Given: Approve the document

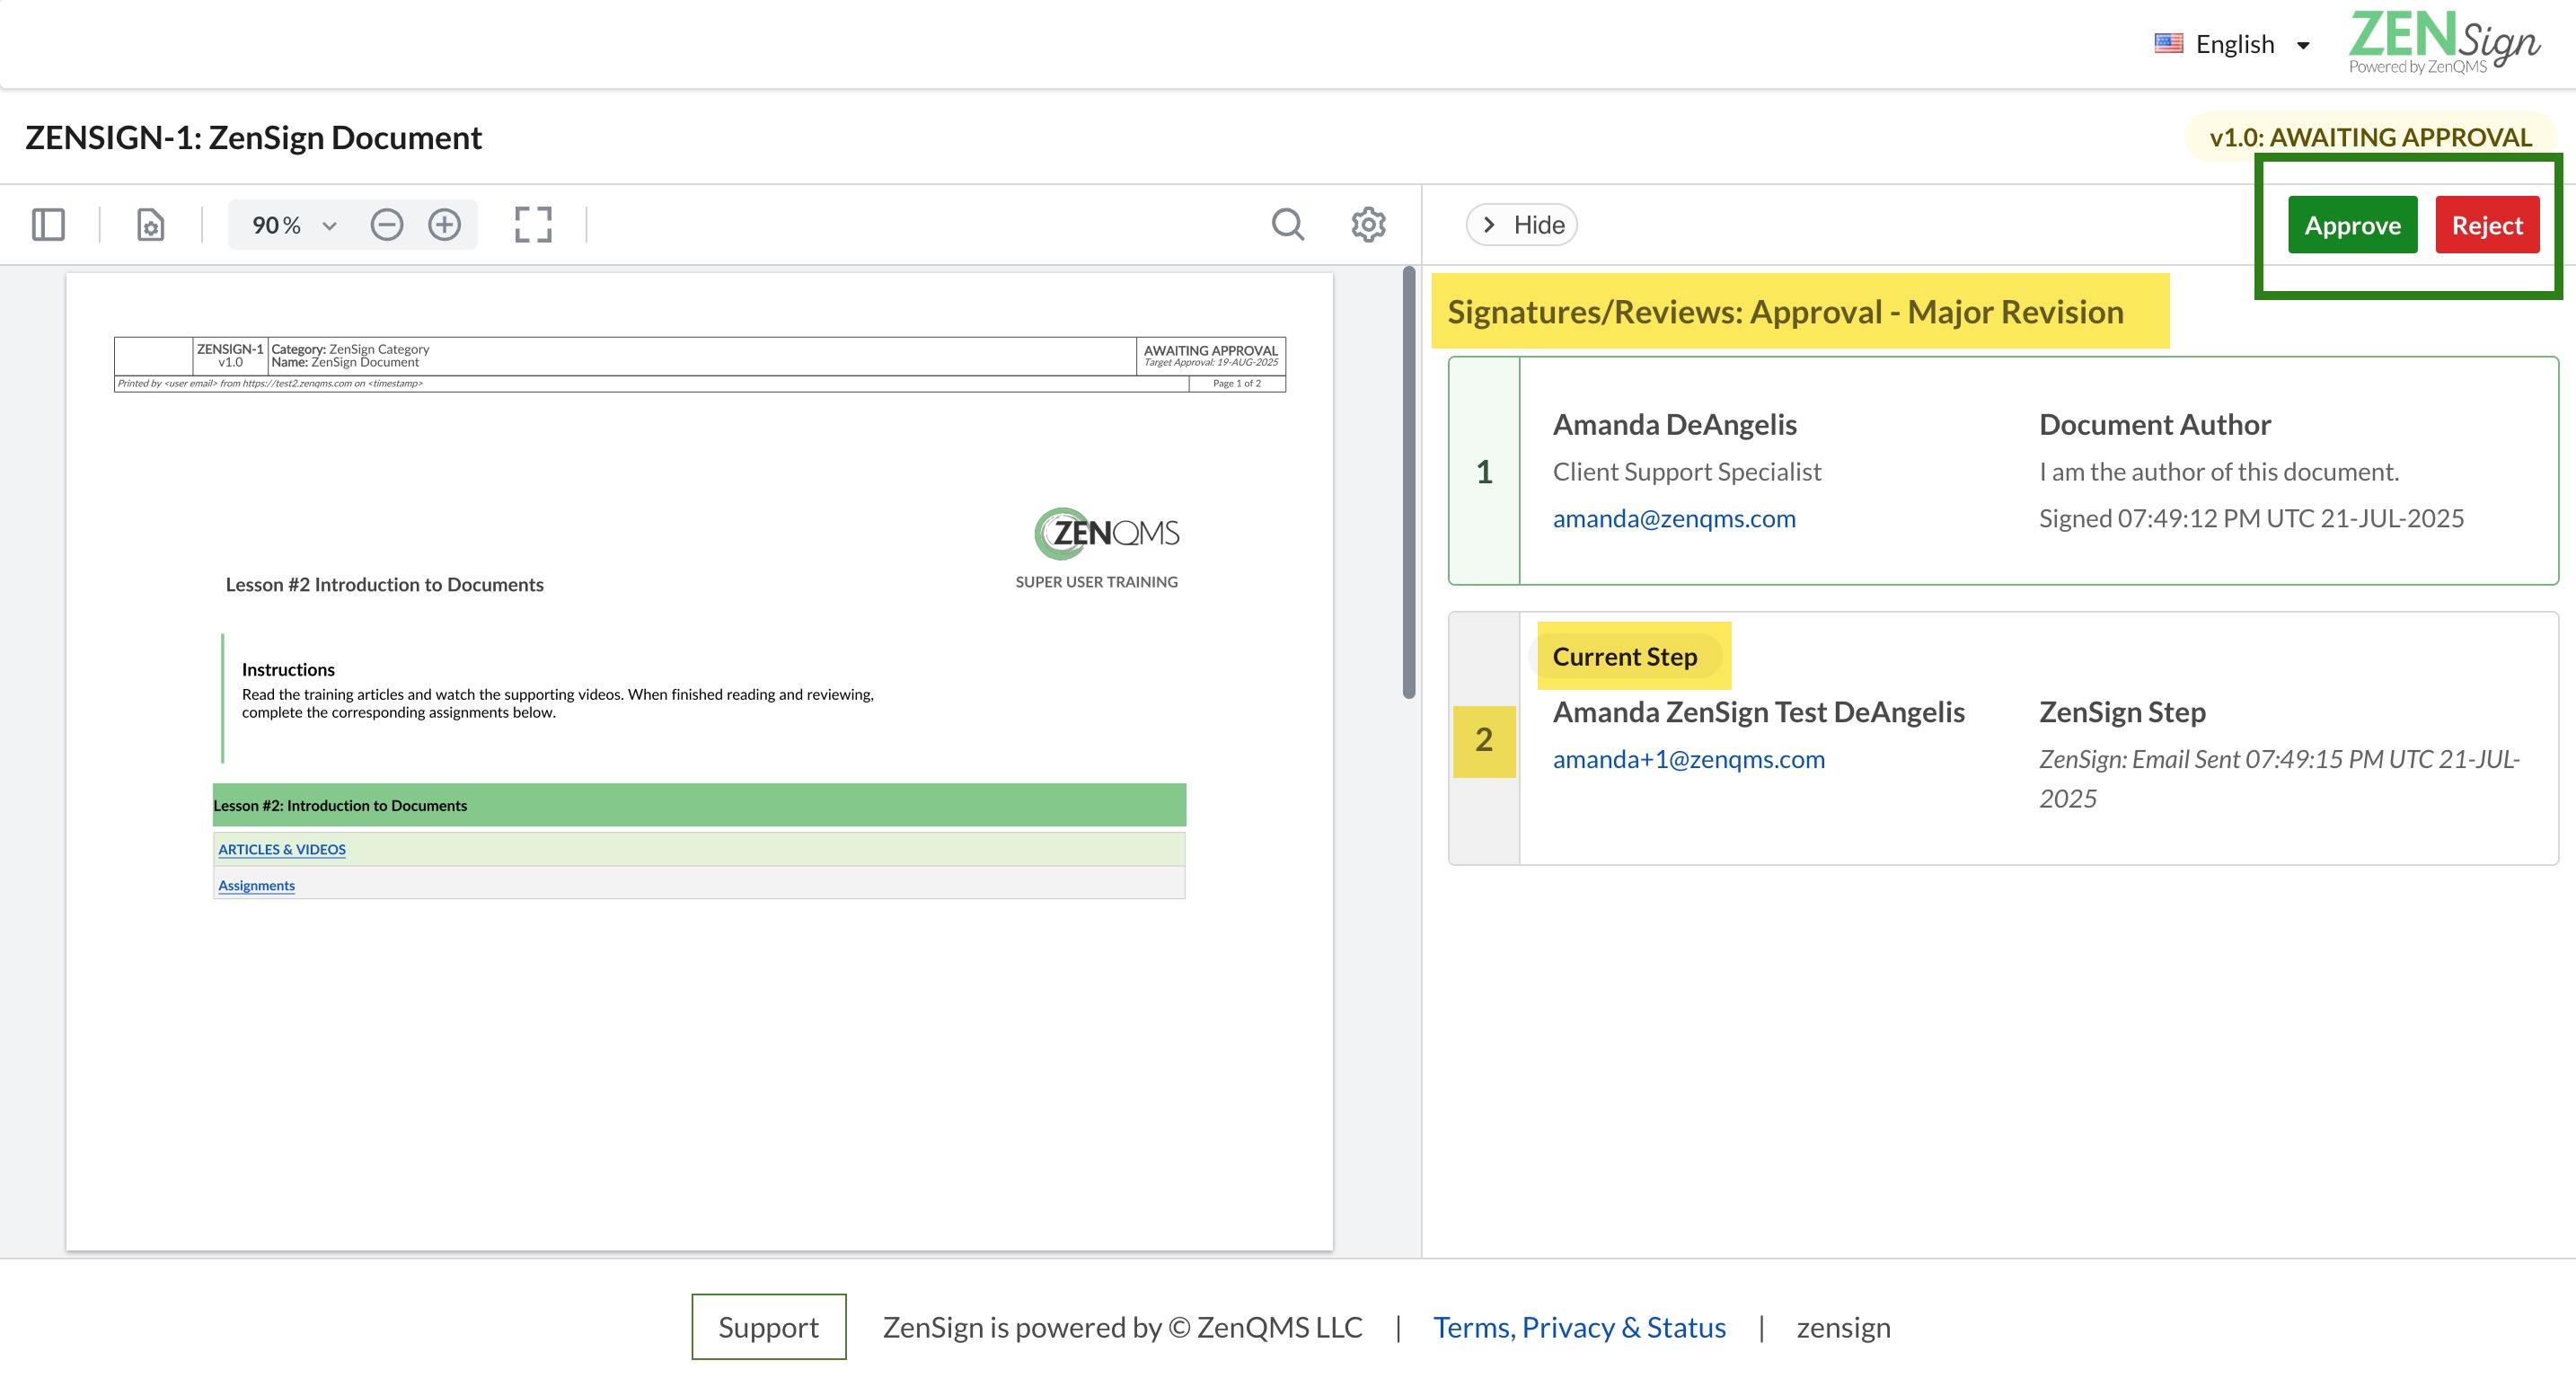Looking at the screenshot, I should pos(2352,225).
